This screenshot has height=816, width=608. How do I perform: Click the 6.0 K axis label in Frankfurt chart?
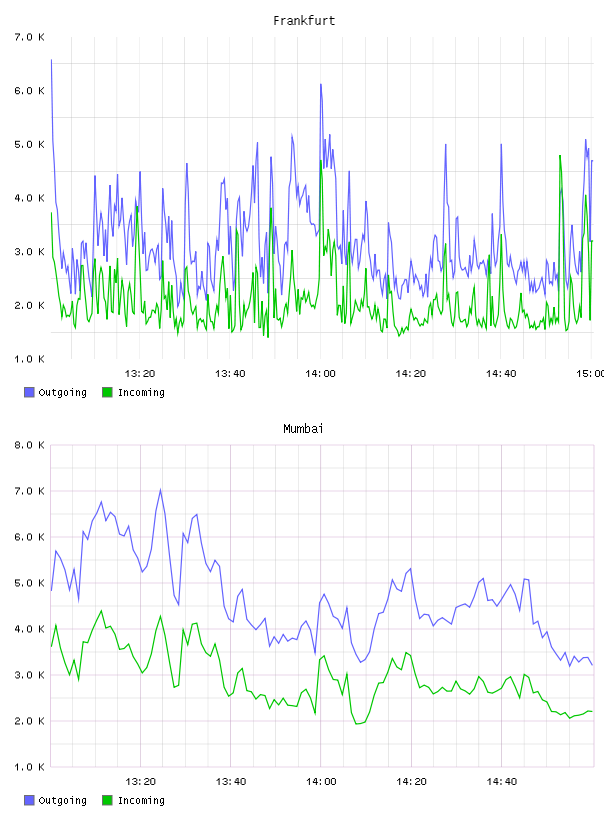[x=30, y=91]
